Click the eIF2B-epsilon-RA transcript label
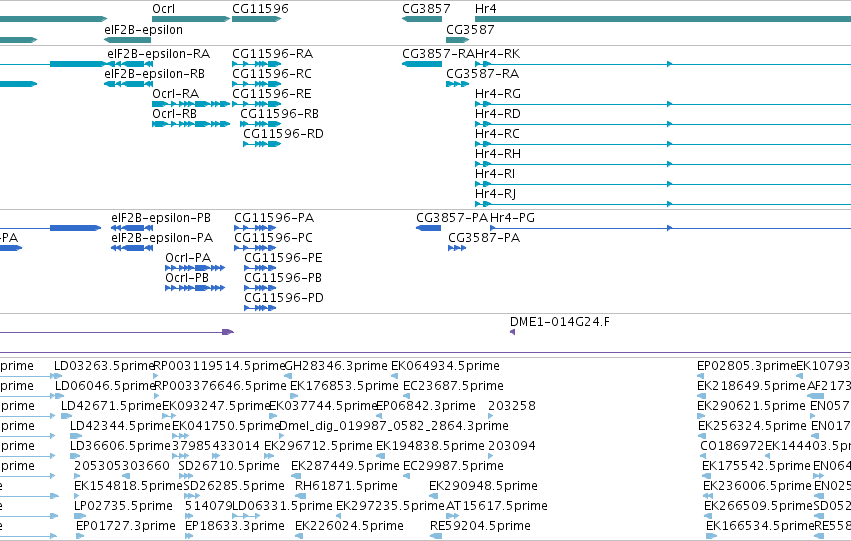Screen dimensions: 851x541 [x=158, y=54]
